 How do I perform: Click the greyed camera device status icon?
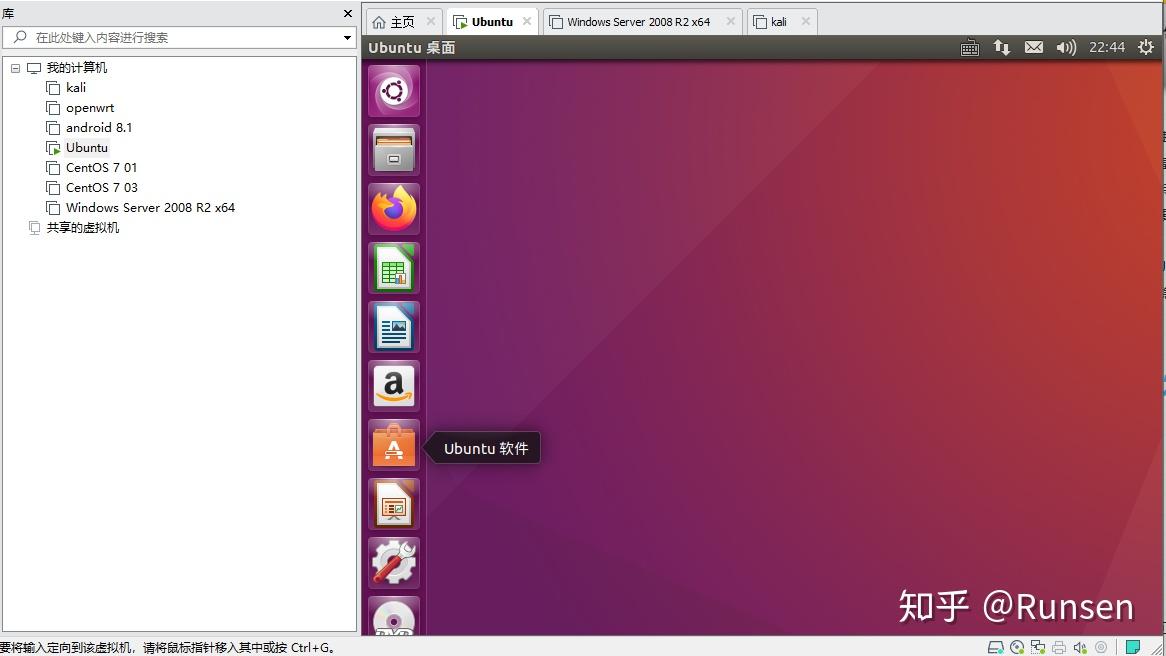(1101, 647)
